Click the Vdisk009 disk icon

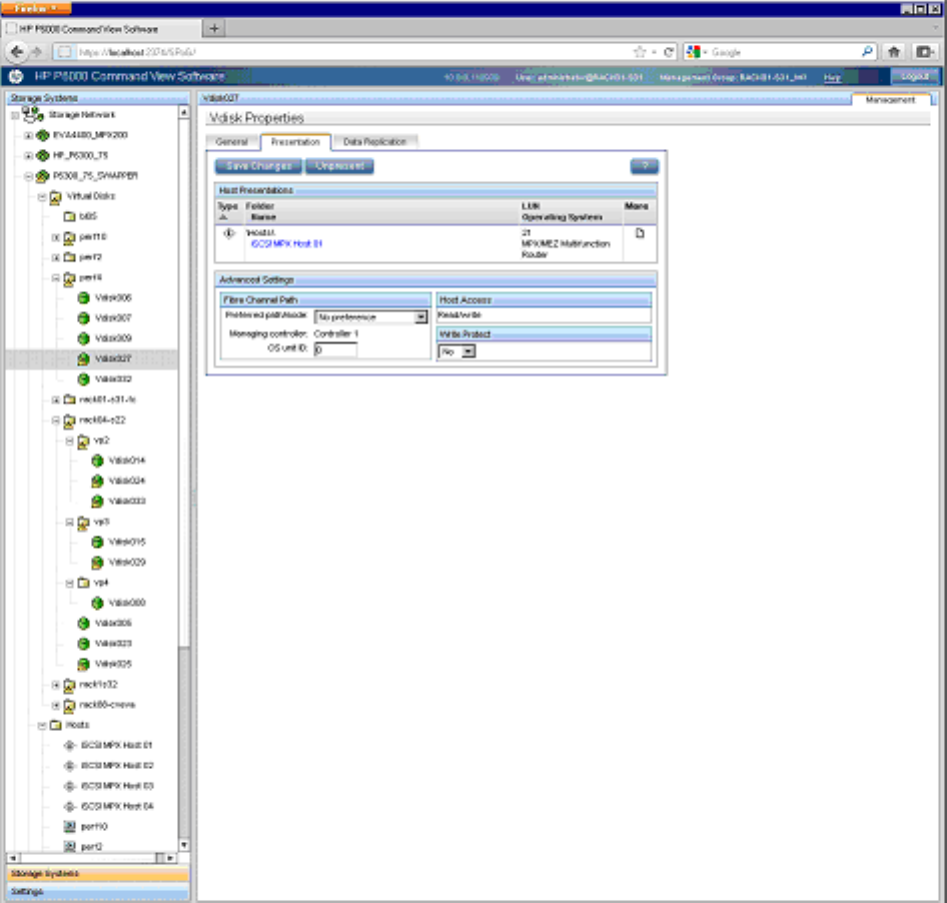tap(83, 338)
